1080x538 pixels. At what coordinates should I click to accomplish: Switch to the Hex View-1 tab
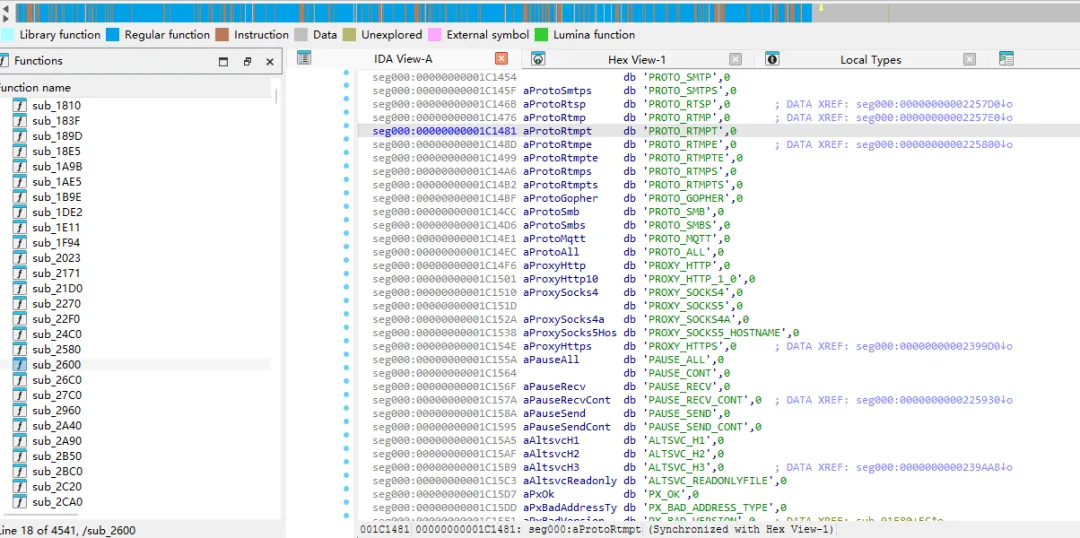pos(636,60)
